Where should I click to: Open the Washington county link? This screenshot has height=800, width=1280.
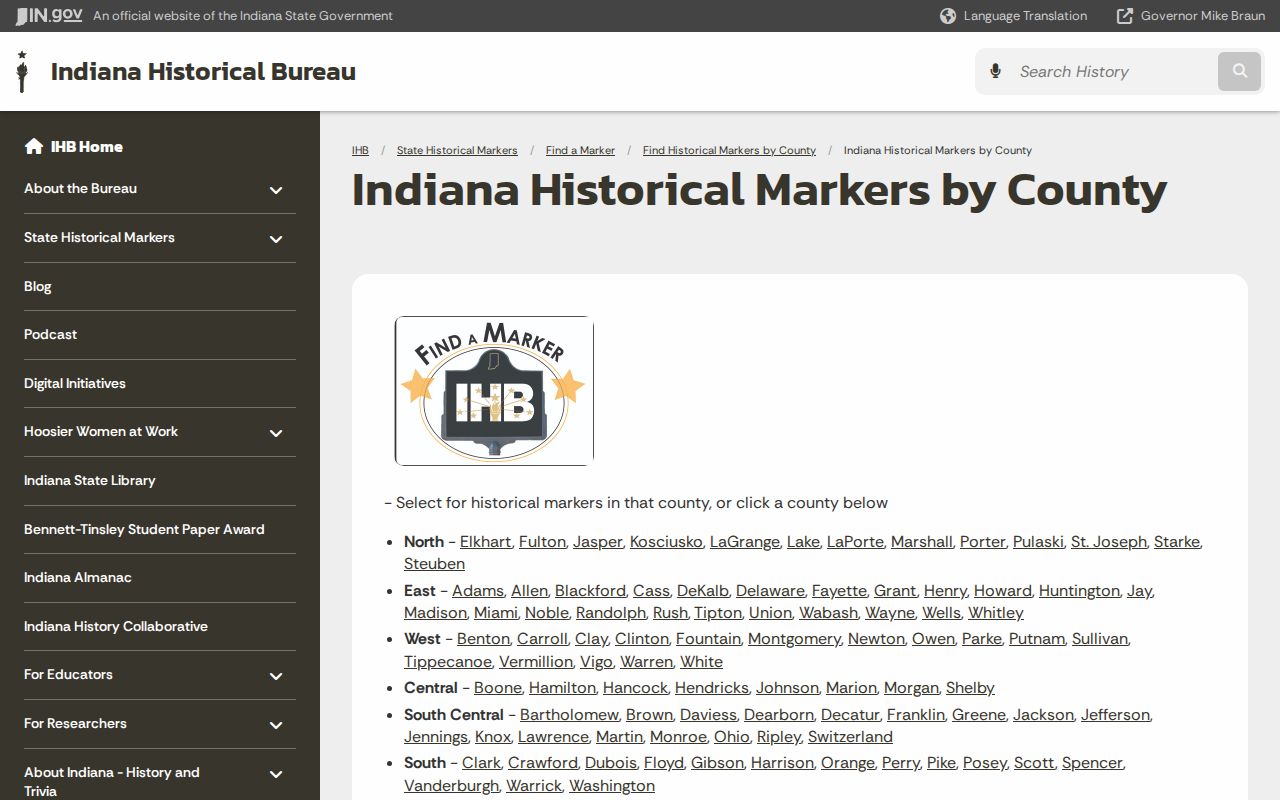(612, 786)
